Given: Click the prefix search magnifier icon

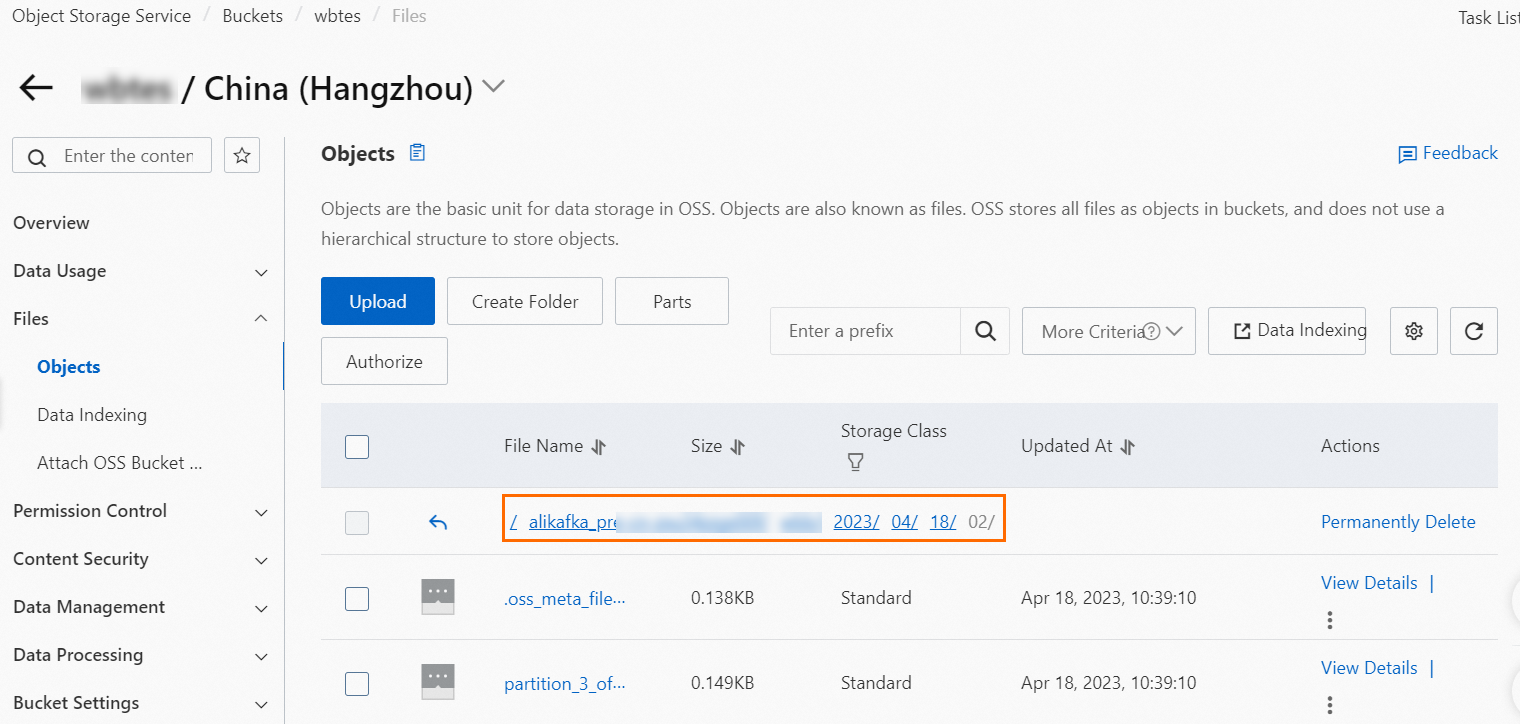Looking at the screenshot, I should [985, 331].
